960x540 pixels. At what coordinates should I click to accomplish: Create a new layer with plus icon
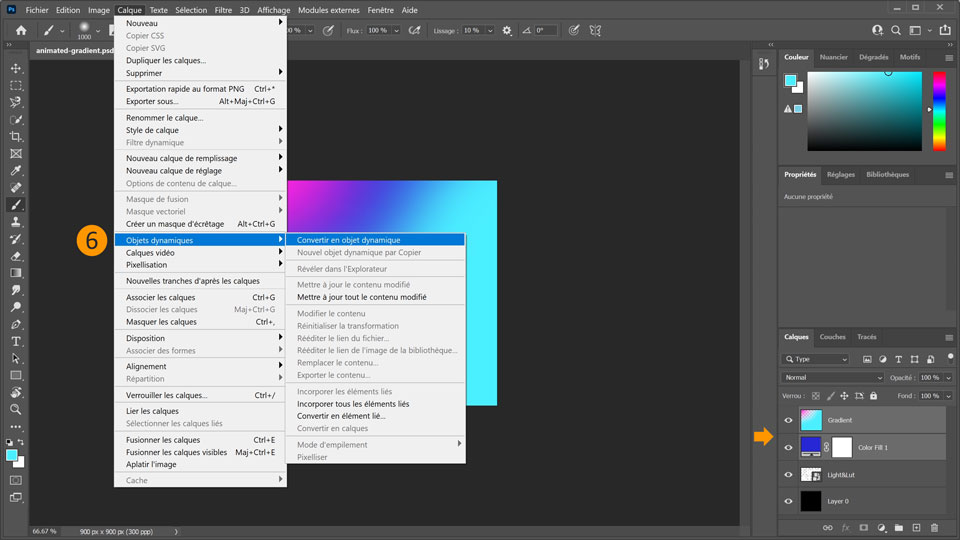(915, 527)
